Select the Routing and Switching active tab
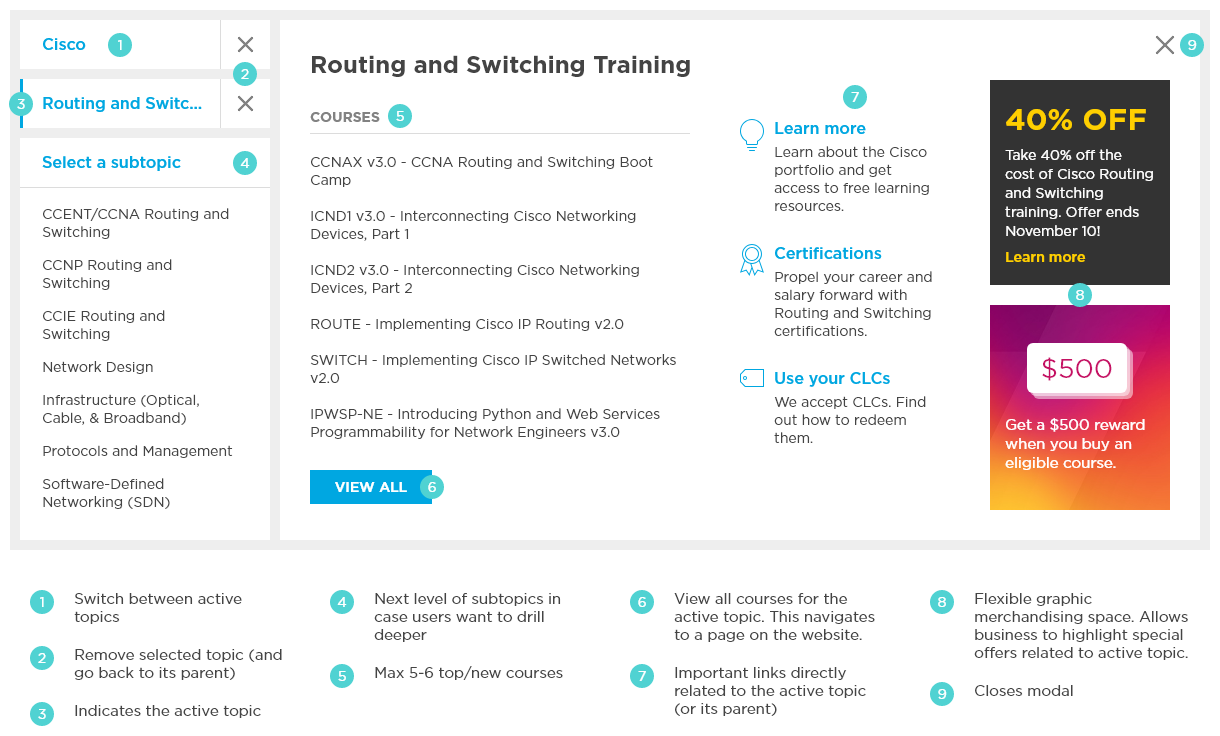Screen dimensions: 1220x736 [x=121, y=103]
